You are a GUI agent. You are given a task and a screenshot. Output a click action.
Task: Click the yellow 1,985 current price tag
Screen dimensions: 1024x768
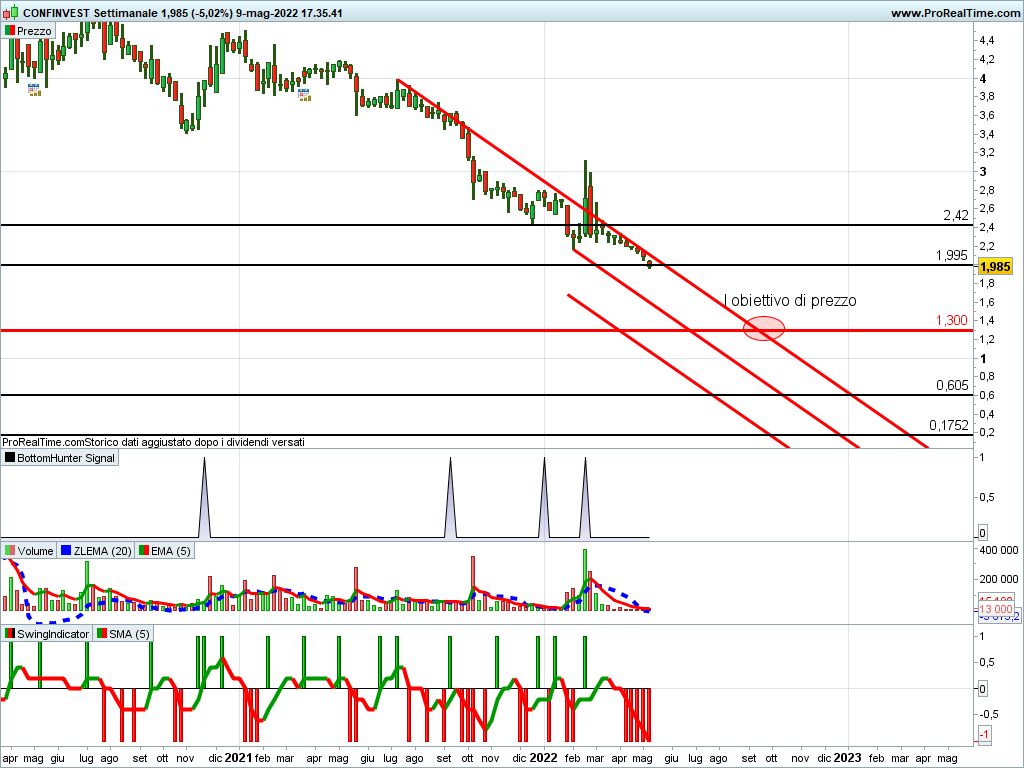pyautogui.click(x=995, y=267)
